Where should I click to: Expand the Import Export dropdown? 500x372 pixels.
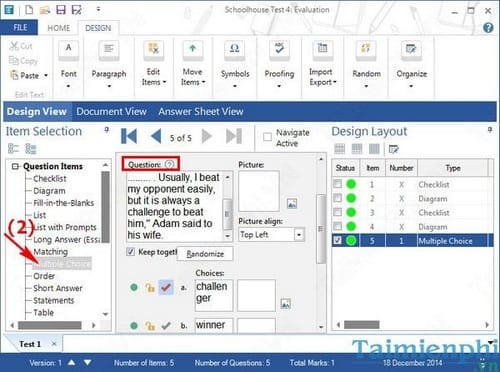322,77
